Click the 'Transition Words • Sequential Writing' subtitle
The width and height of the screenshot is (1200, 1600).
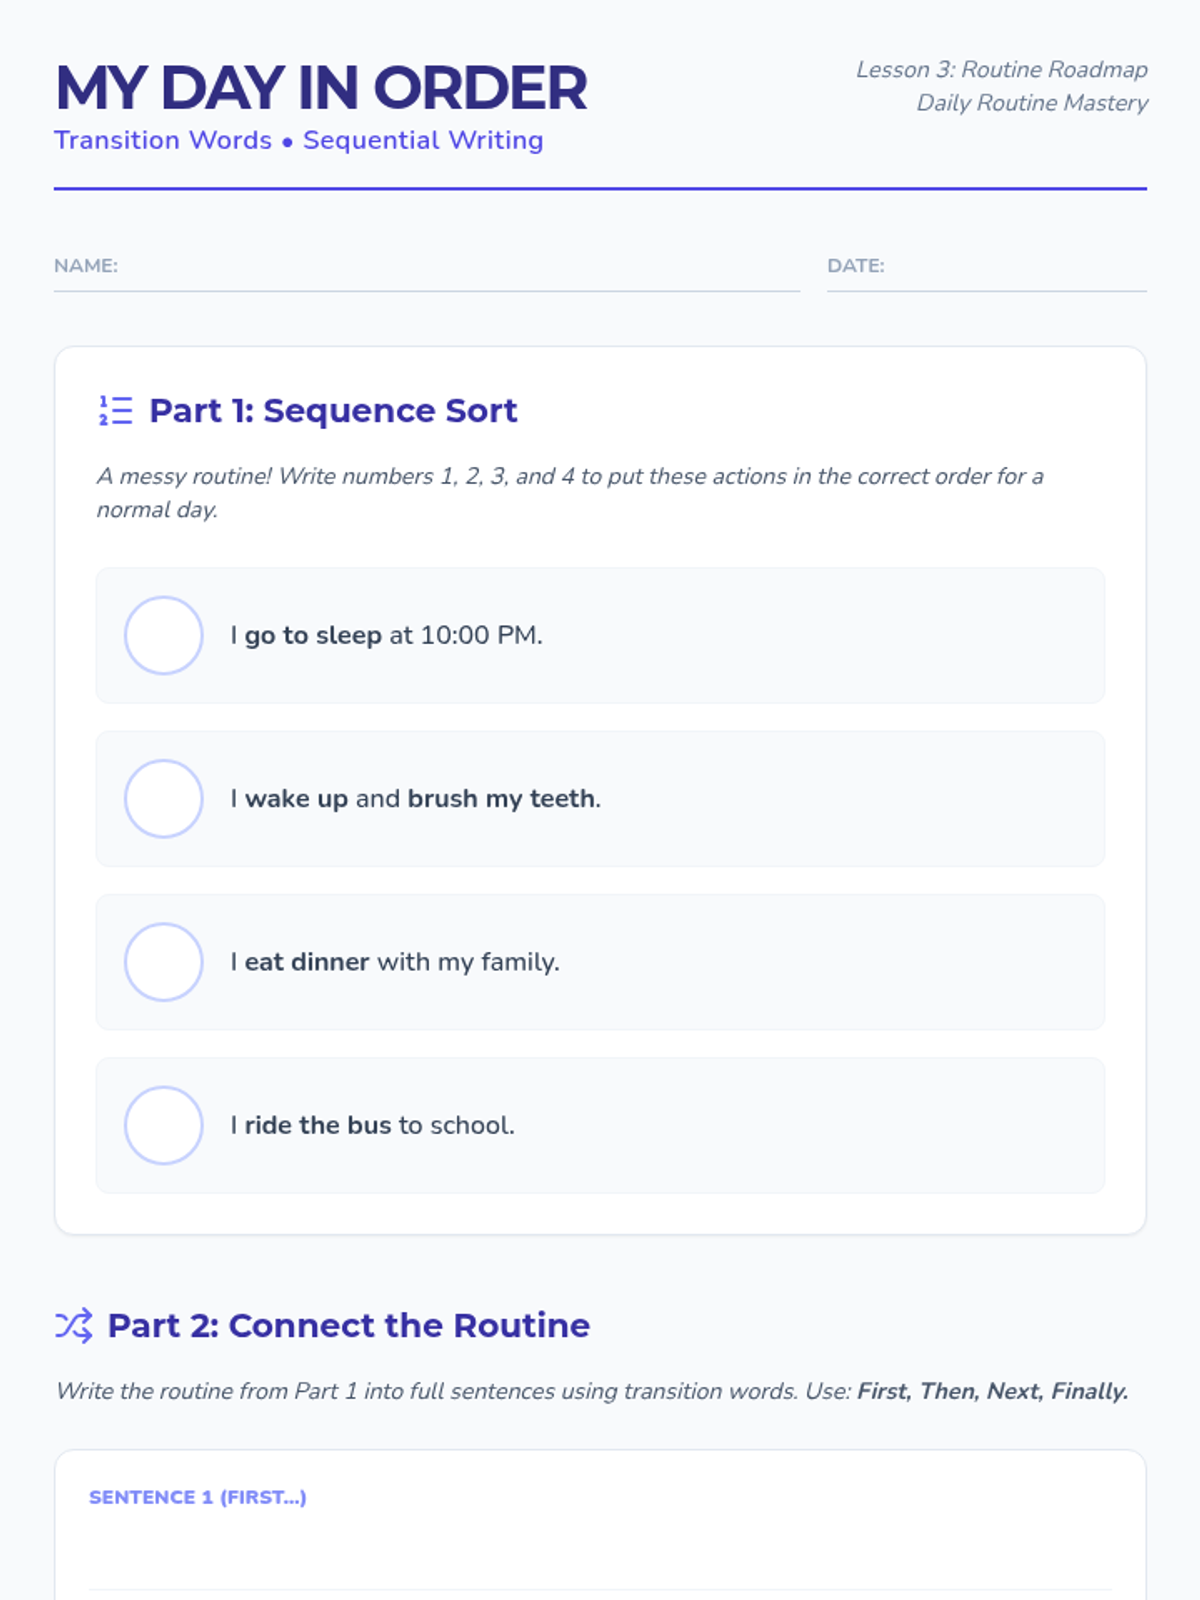coord(299,140)
